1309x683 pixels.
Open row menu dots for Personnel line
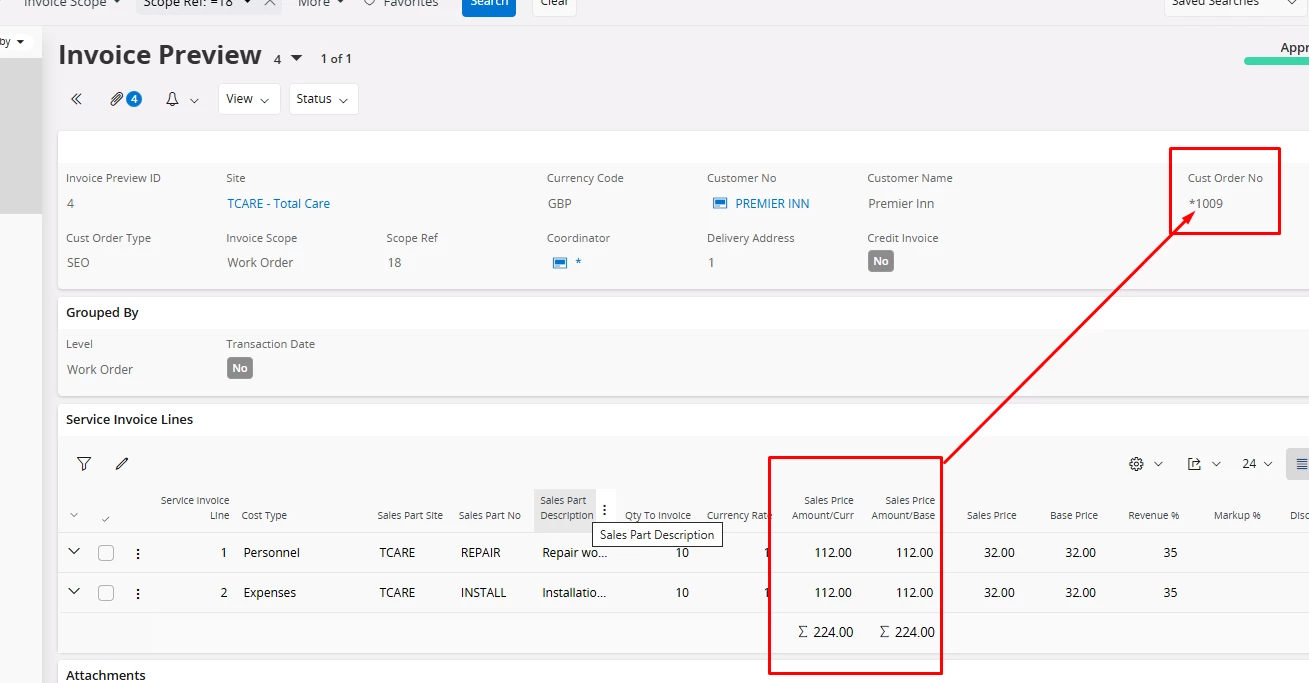pyautogui.click(x=138, y=553)
